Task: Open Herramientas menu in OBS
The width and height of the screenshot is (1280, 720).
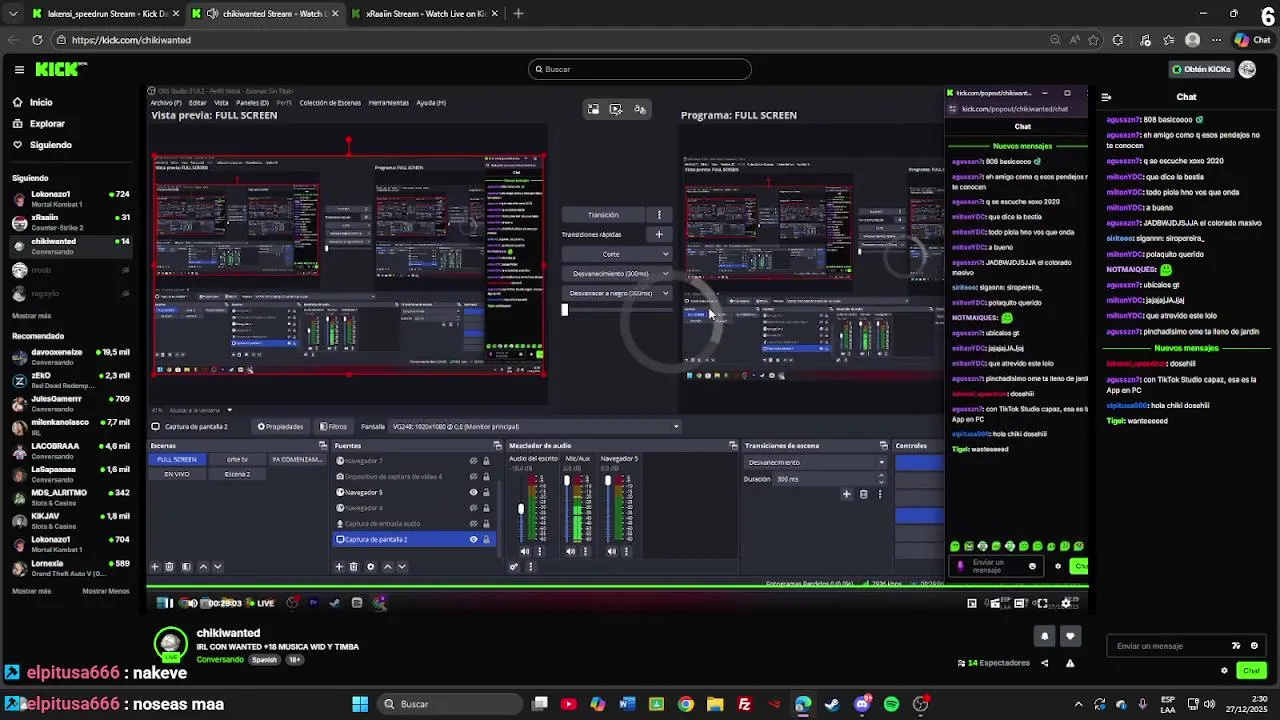Action: (388, 102)
